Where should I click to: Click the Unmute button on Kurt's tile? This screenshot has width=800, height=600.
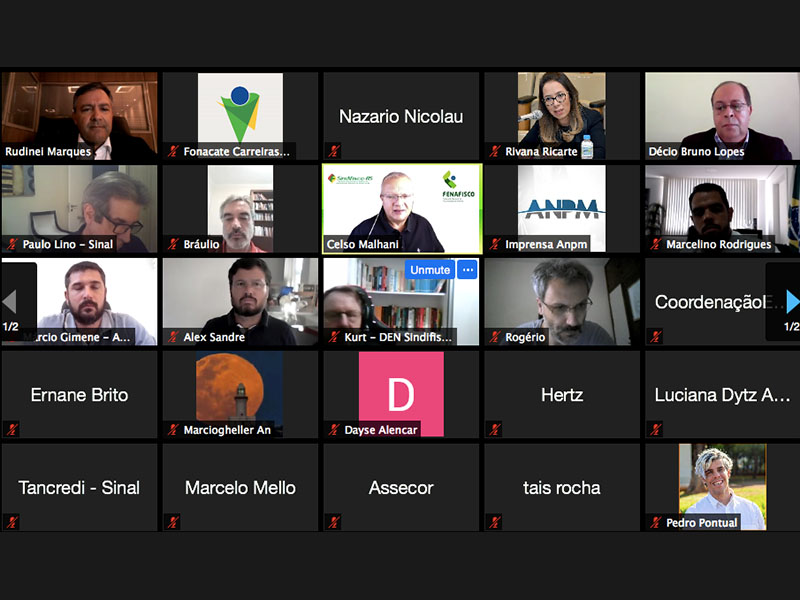(x=430, y=270)
